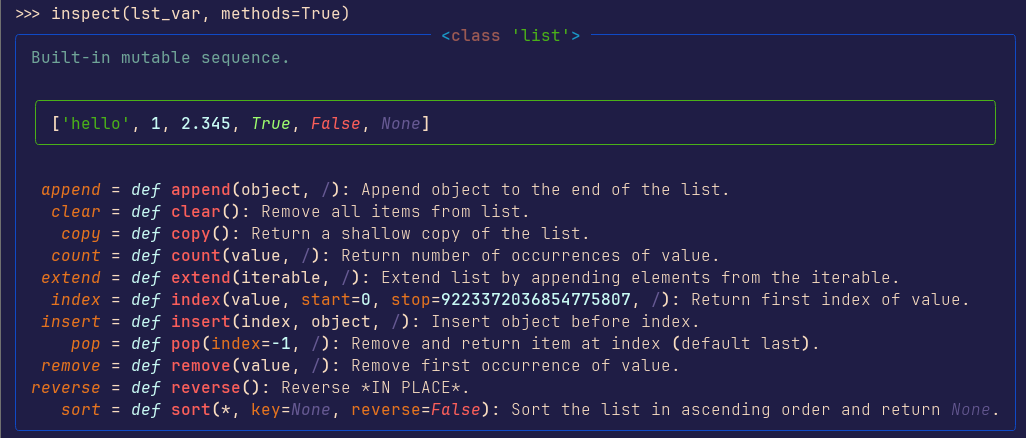The height and width of the screenshot is (438, 1026).
Task: Click the 2.345 float value
Action: pos(205,123)
